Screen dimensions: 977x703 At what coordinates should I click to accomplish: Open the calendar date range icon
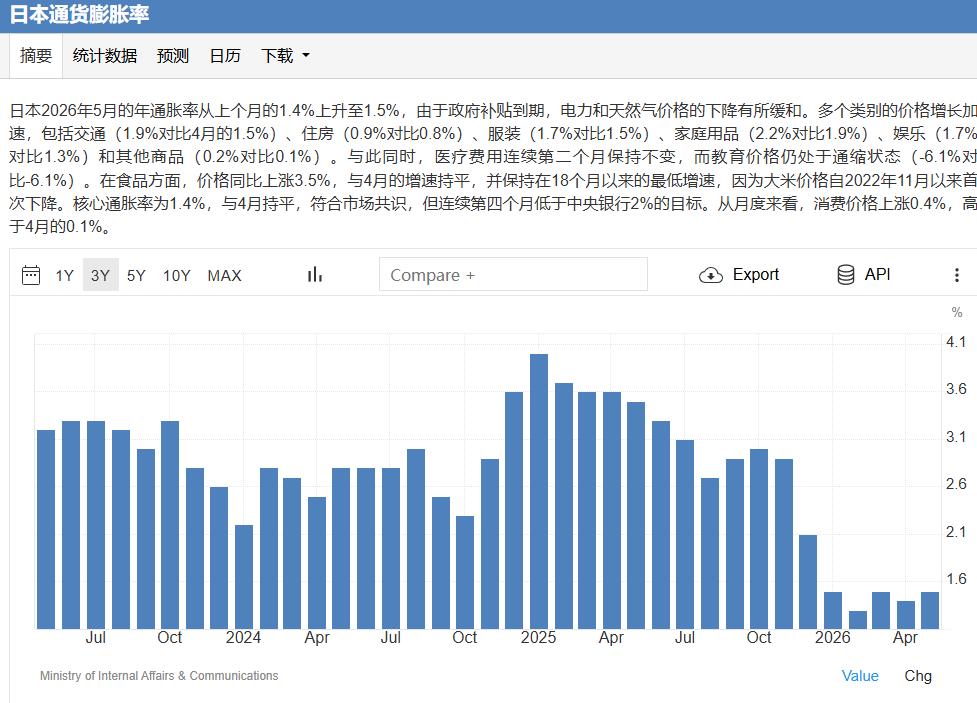(x=31, y=275)
